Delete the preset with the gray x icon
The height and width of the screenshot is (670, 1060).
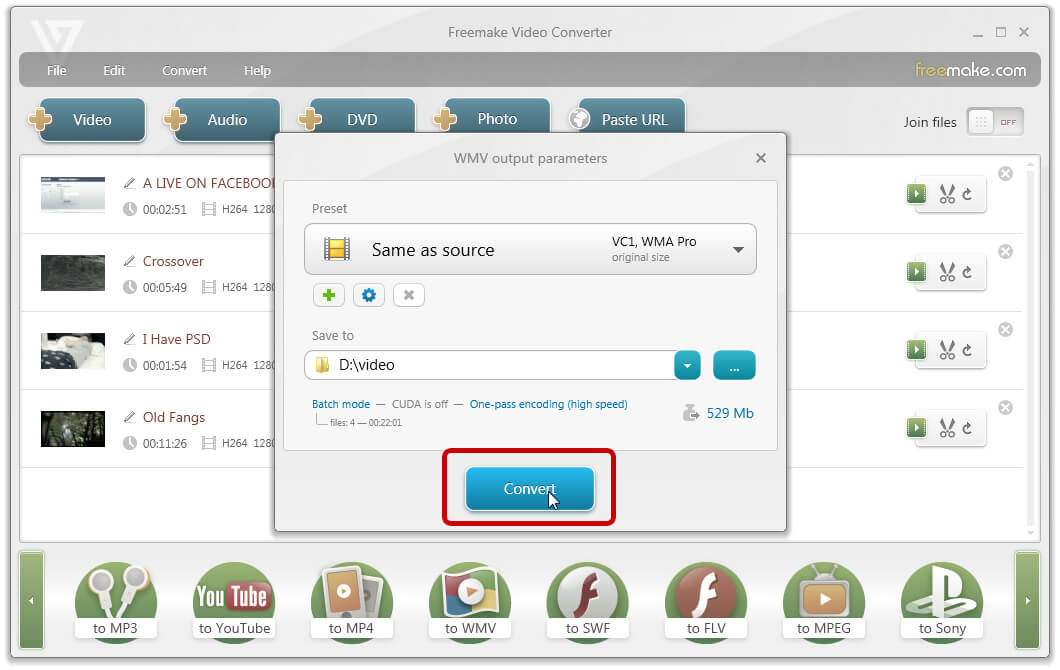[x=408, y=295]
